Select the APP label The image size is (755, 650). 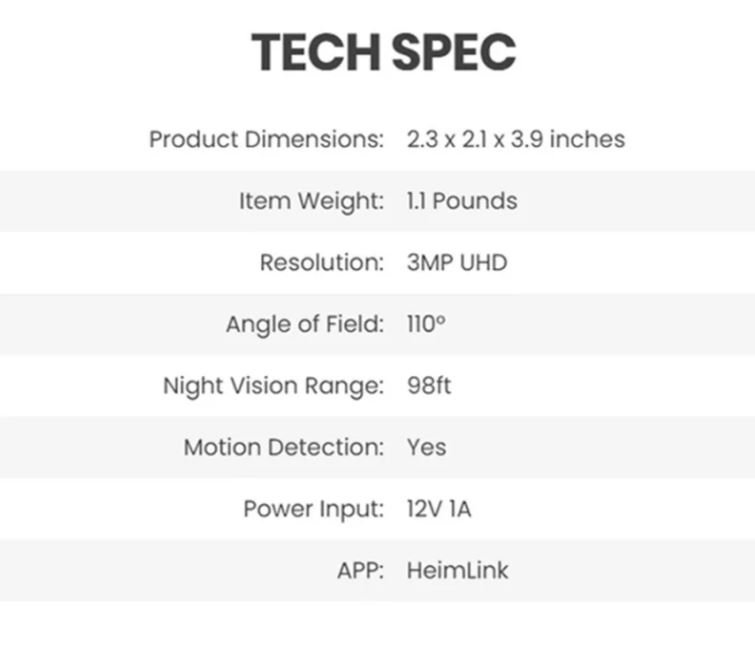[x=361, y=571]
